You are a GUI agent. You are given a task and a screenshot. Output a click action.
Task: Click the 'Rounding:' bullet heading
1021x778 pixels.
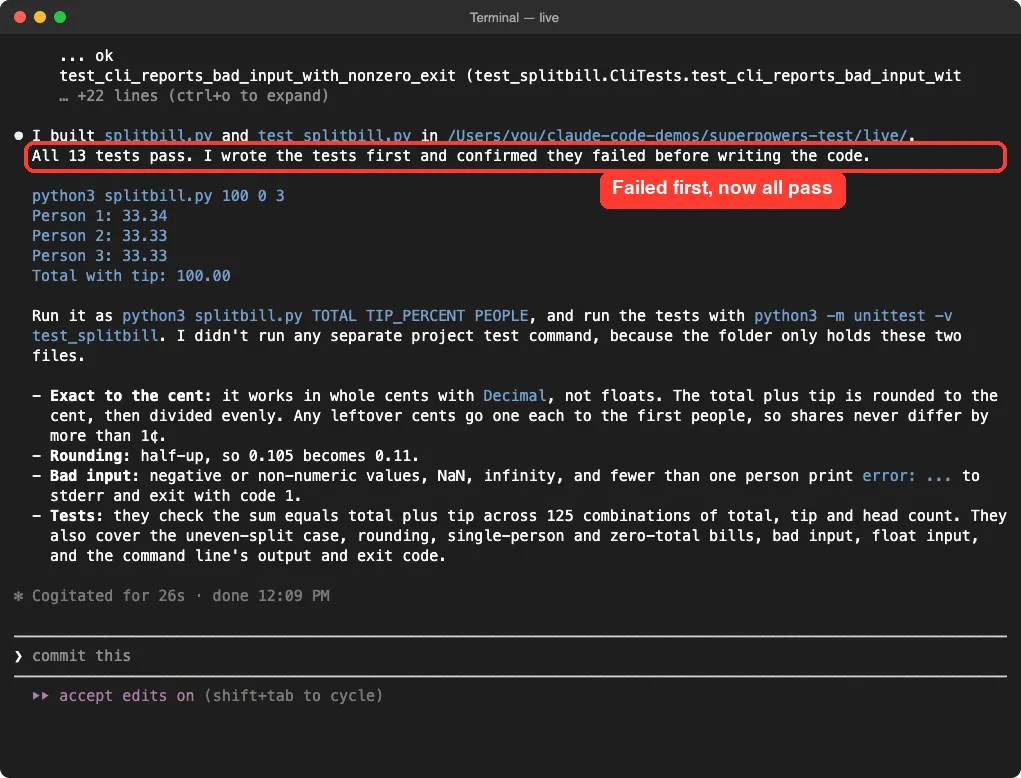91,456
